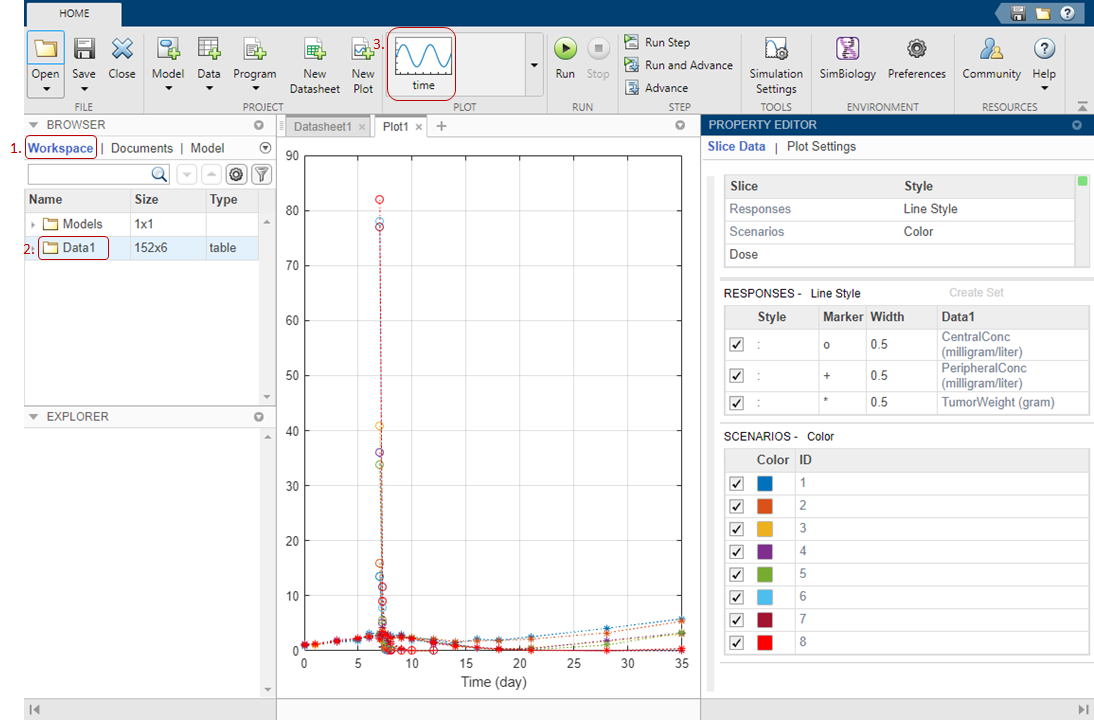The width and height of the screenshot is (1094, 720).
Task: Click the Model icon in PROJECT group
Action: point(167,49)
